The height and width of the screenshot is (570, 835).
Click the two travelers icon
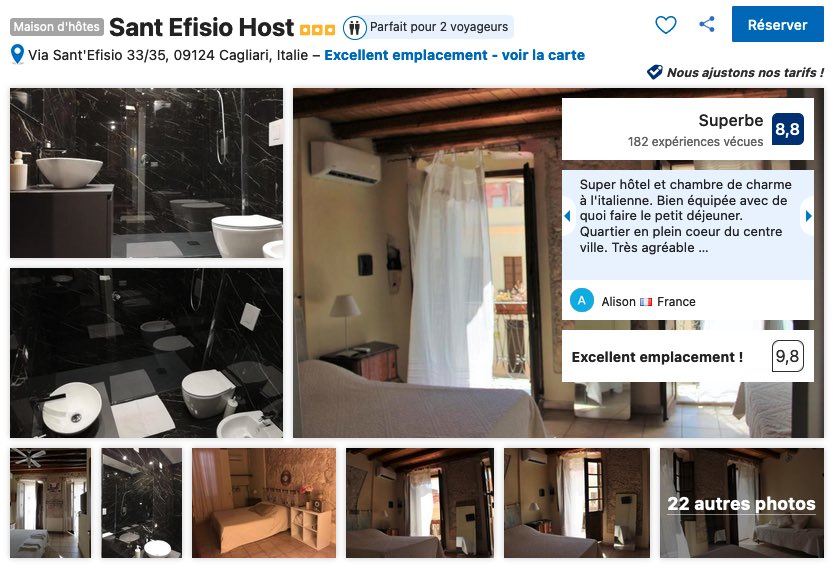(x=354, y=27)
